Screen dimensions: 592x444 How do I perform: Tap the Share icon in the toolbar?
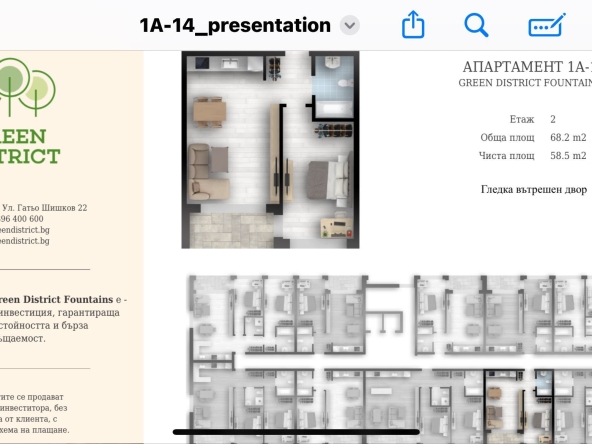413,25
